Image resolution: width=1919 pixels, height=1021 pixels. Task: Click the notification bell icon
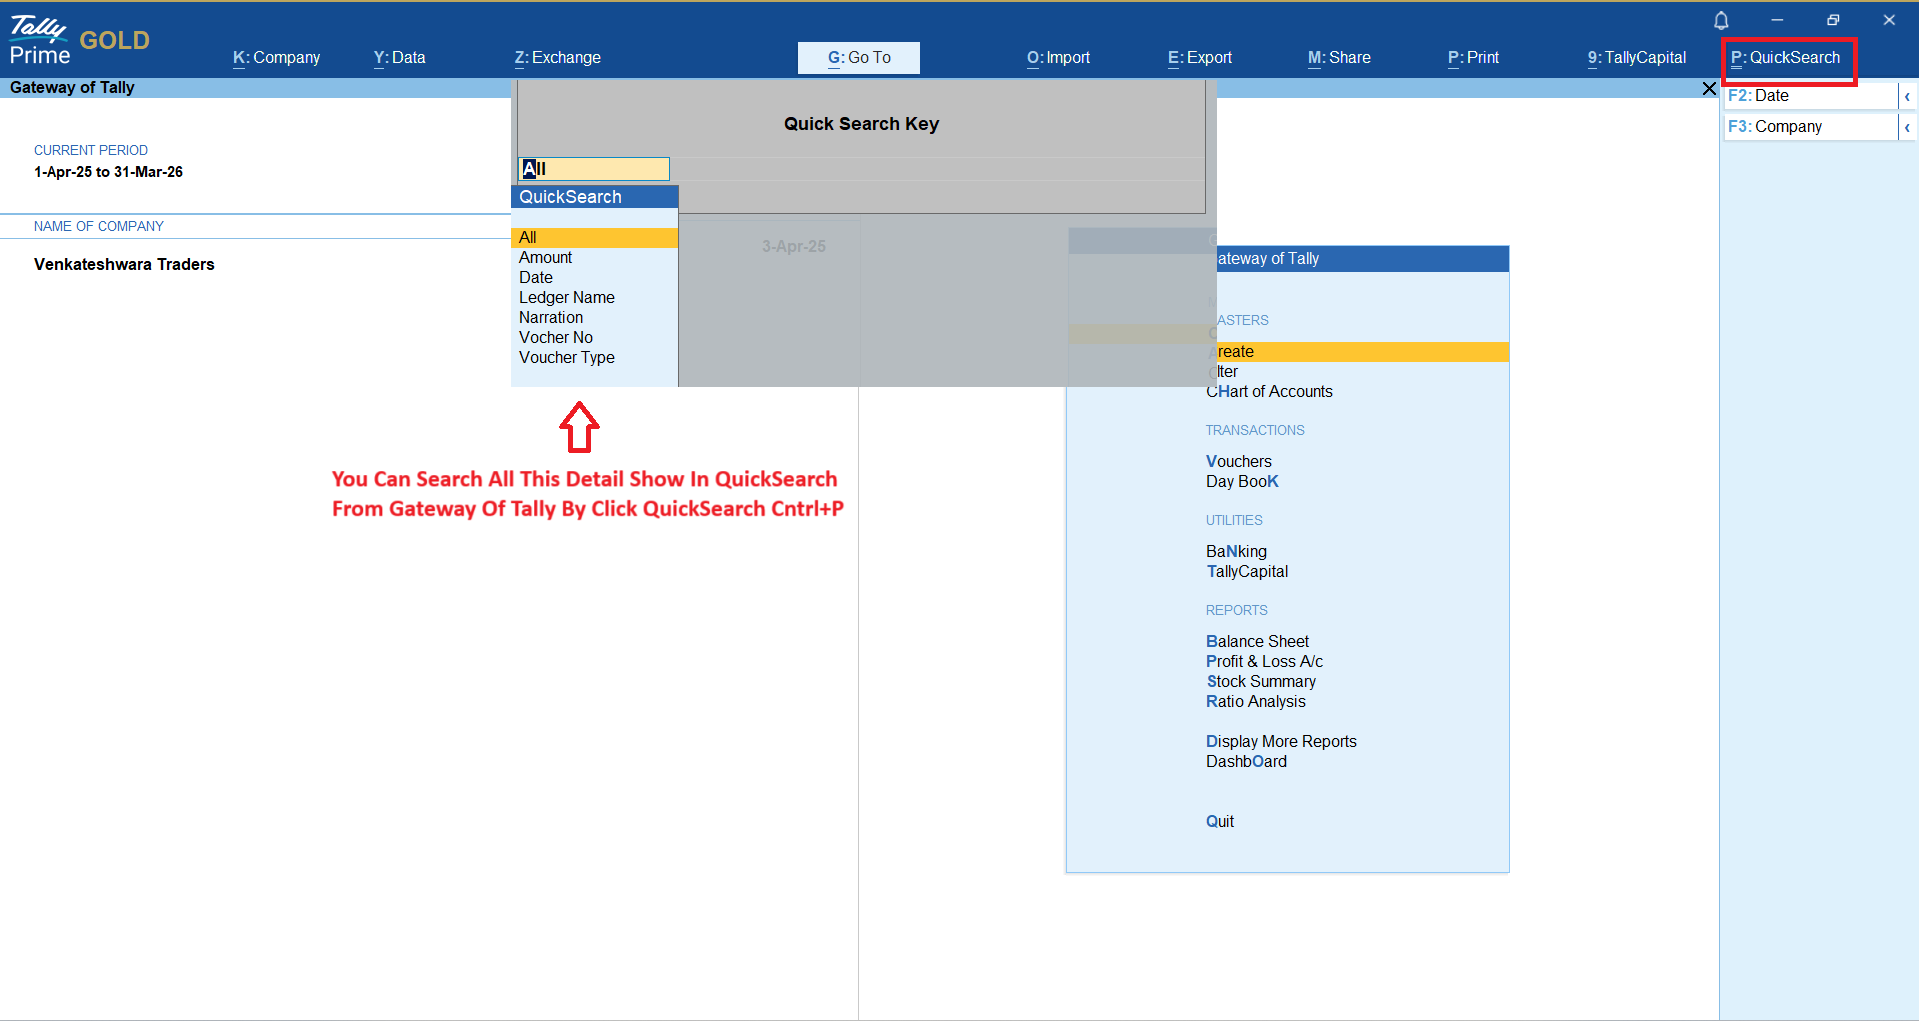pos(1721,21)
